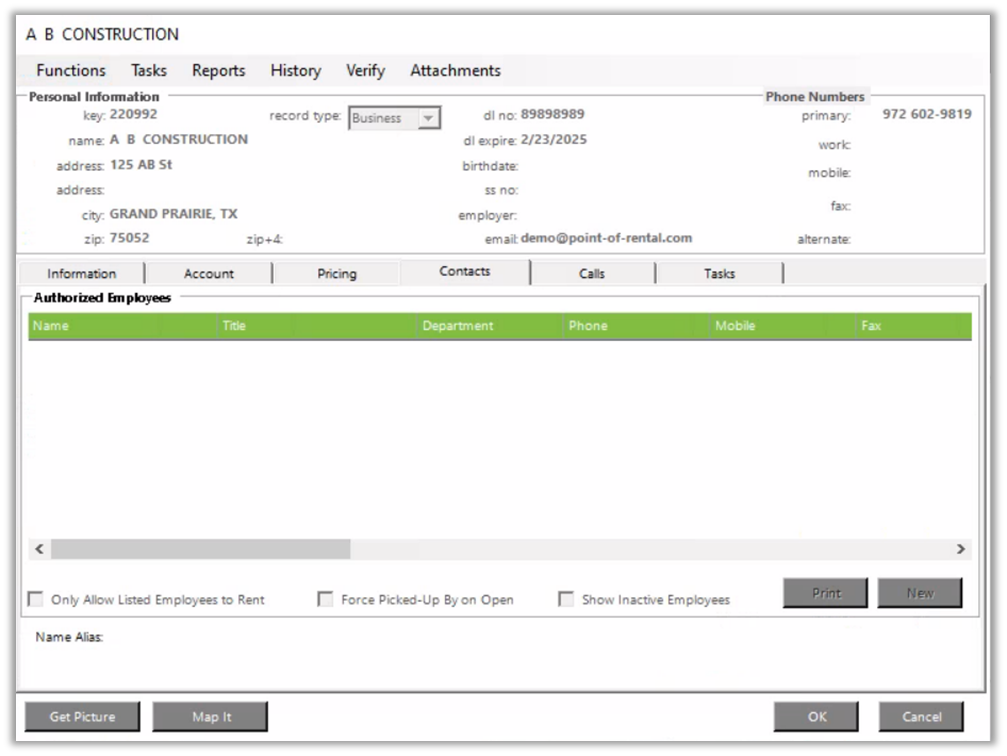Select the Calls tab

click(x=592, y=274)
